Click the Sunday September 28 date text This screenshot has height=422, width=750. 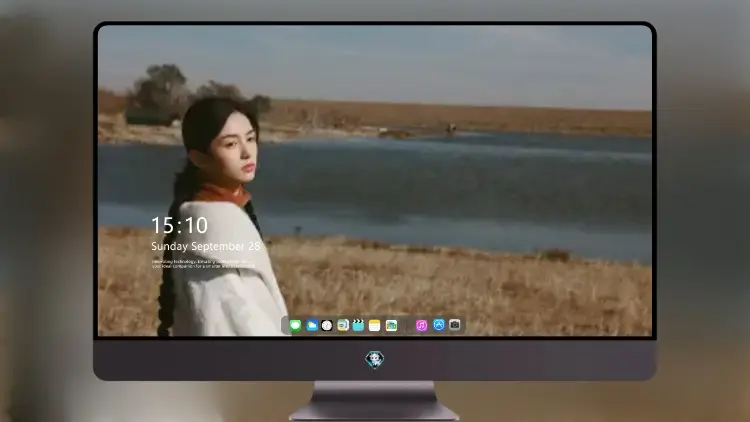tap(206, 246)
